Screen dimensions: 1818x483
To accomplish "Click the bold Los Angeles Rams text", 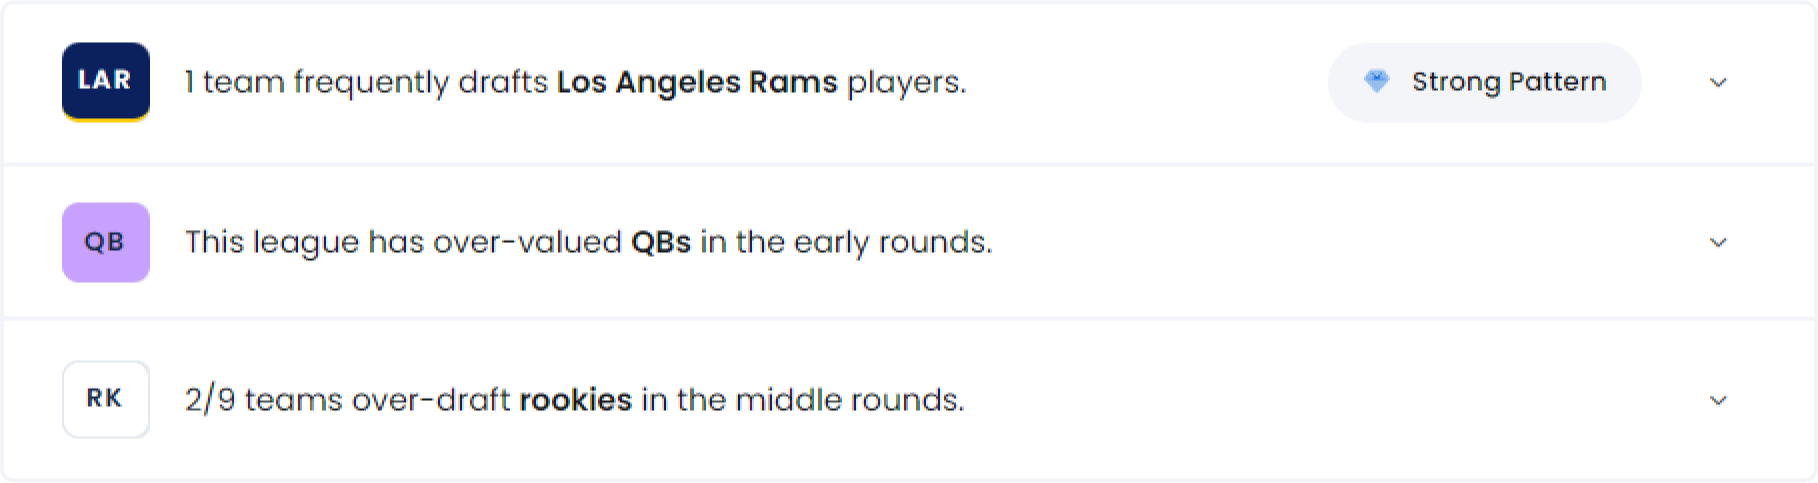I will point(697,82).
